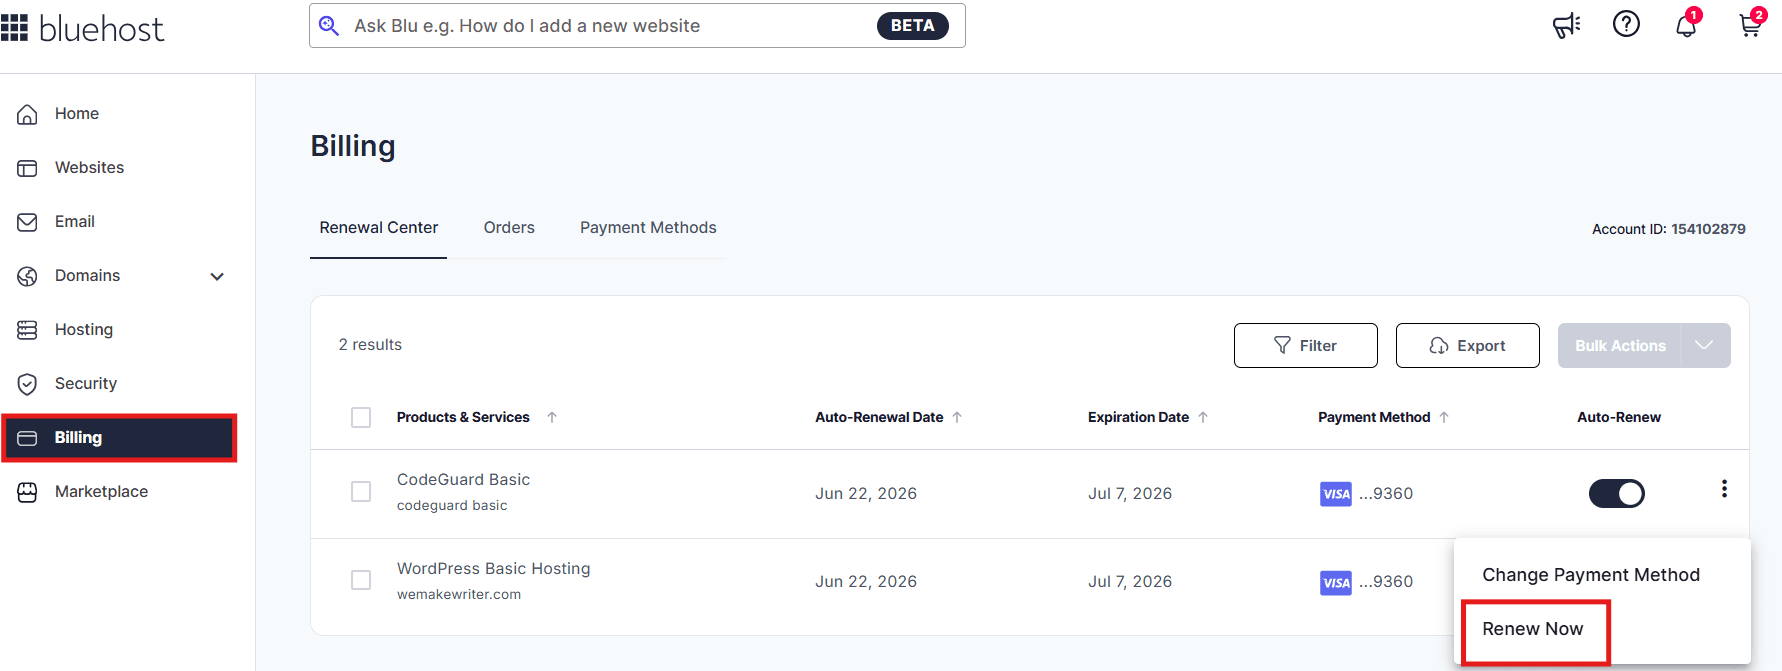Sort by Products & Services arrow
Viewport: 1782px width, 671px height.
tap(552, 417)
